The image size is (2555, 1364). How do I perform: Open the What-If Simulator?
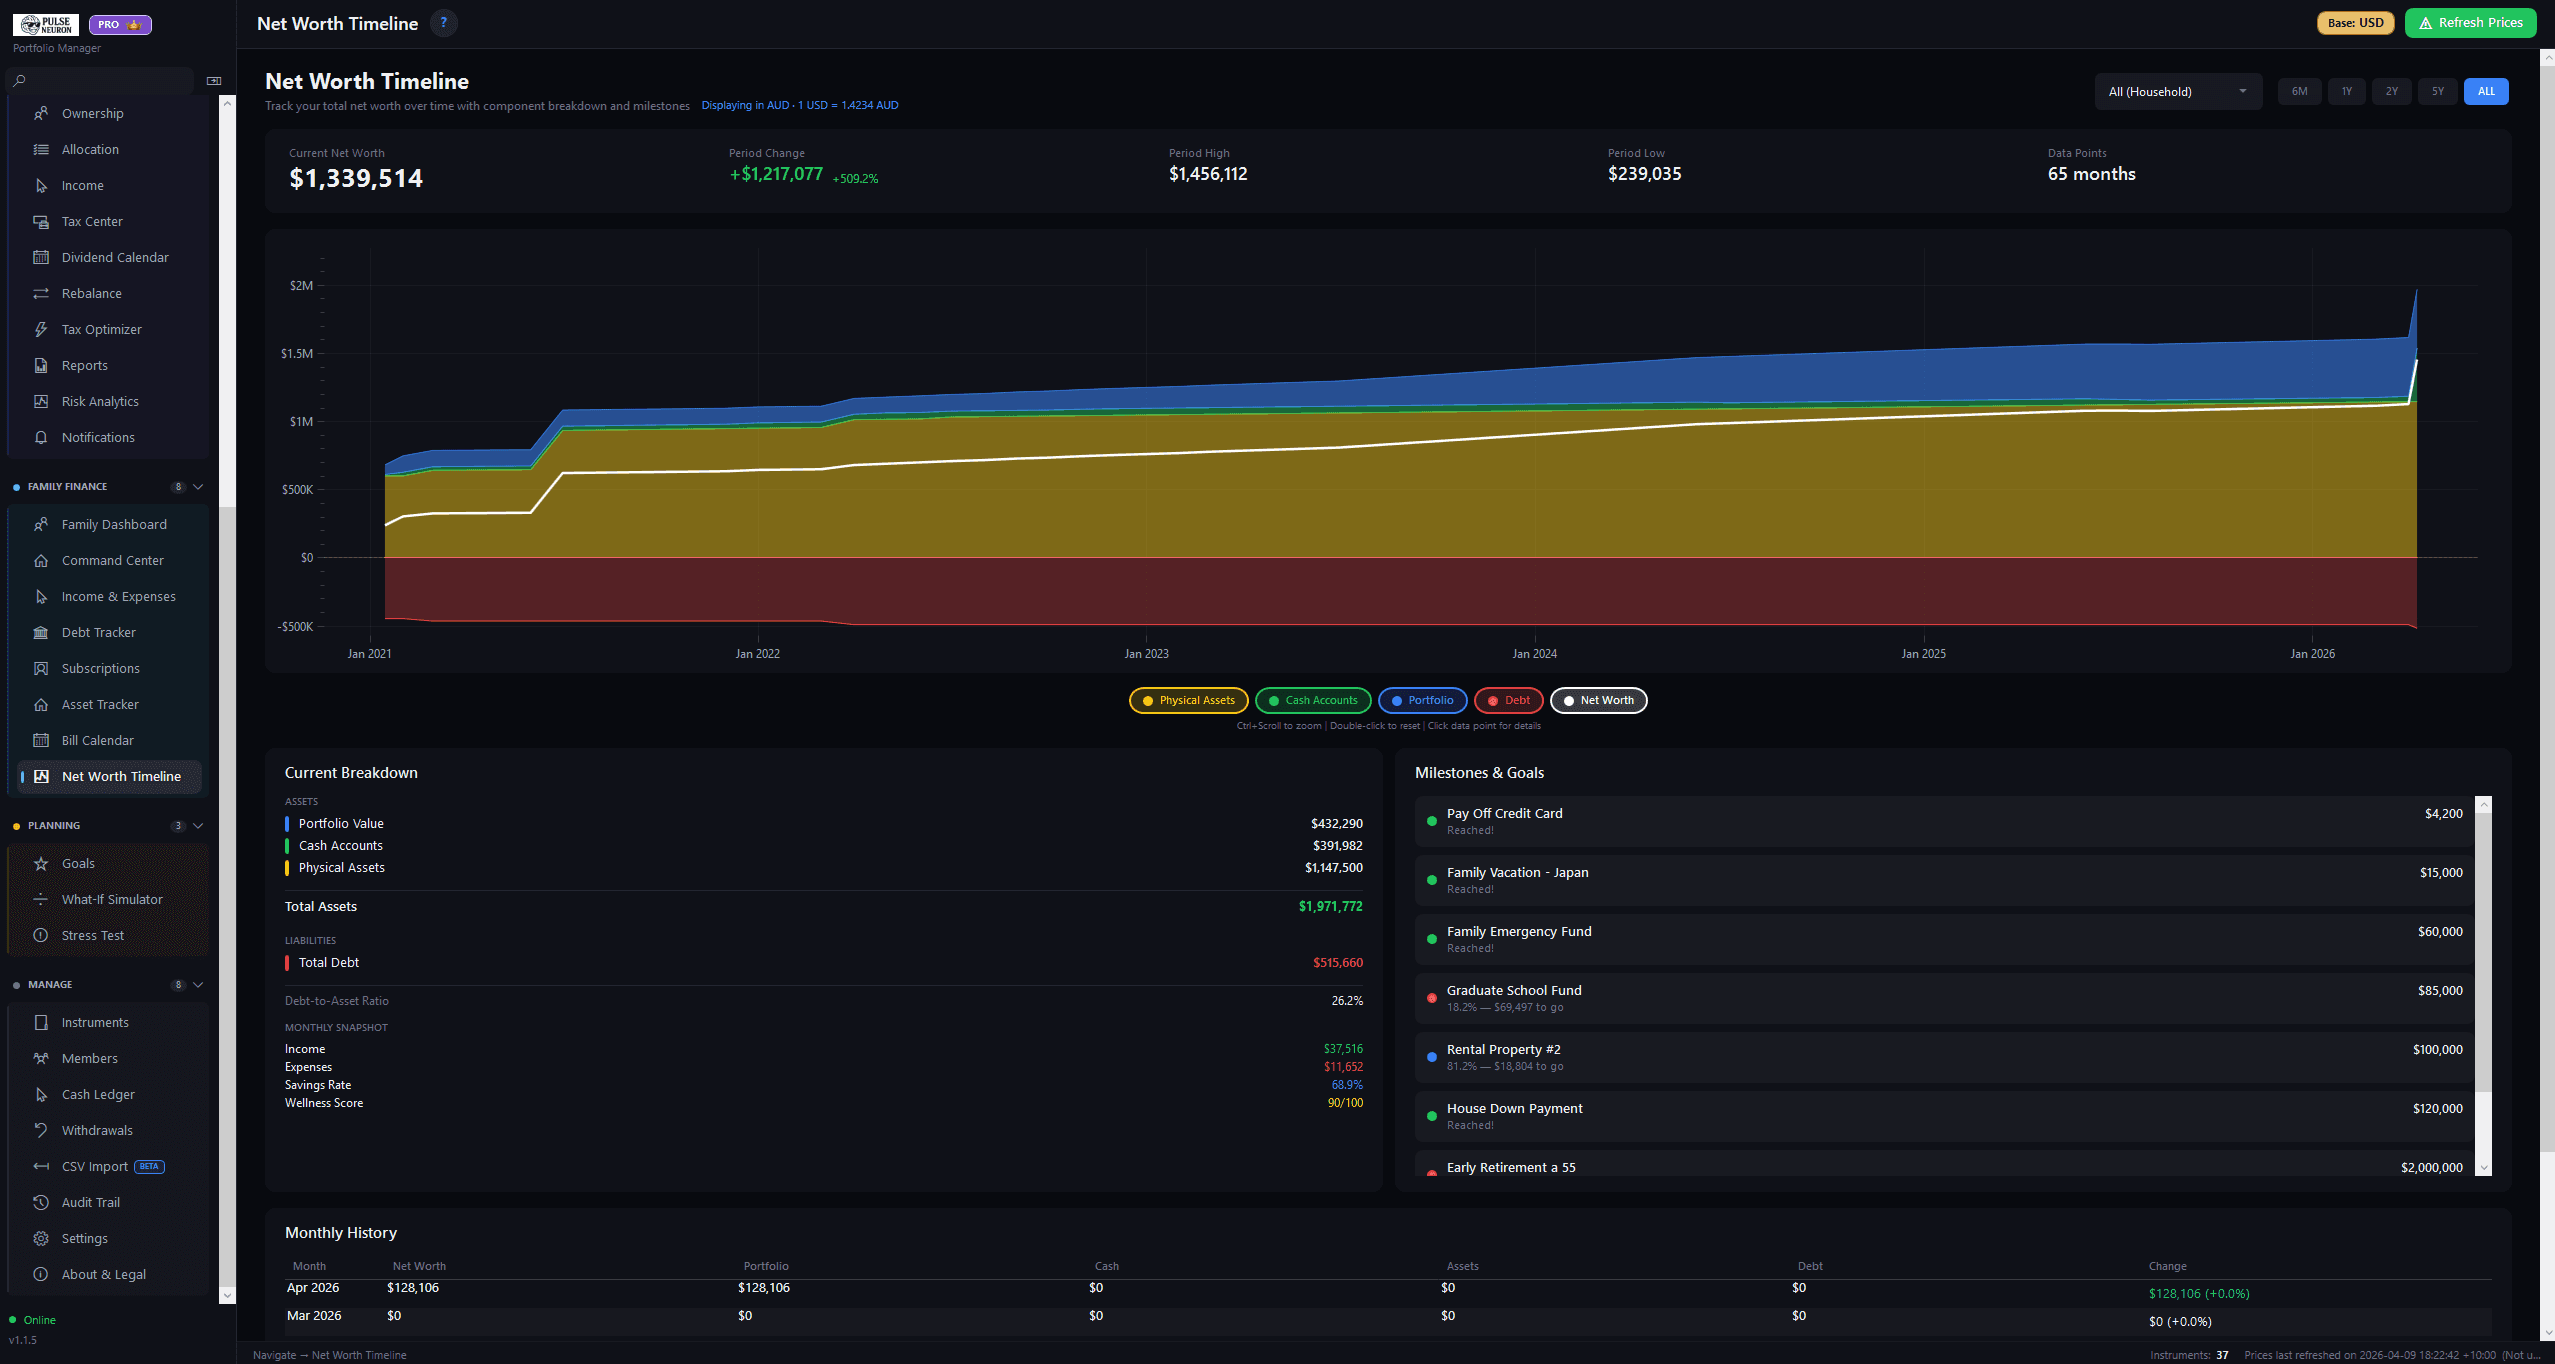tap(110, 899)
